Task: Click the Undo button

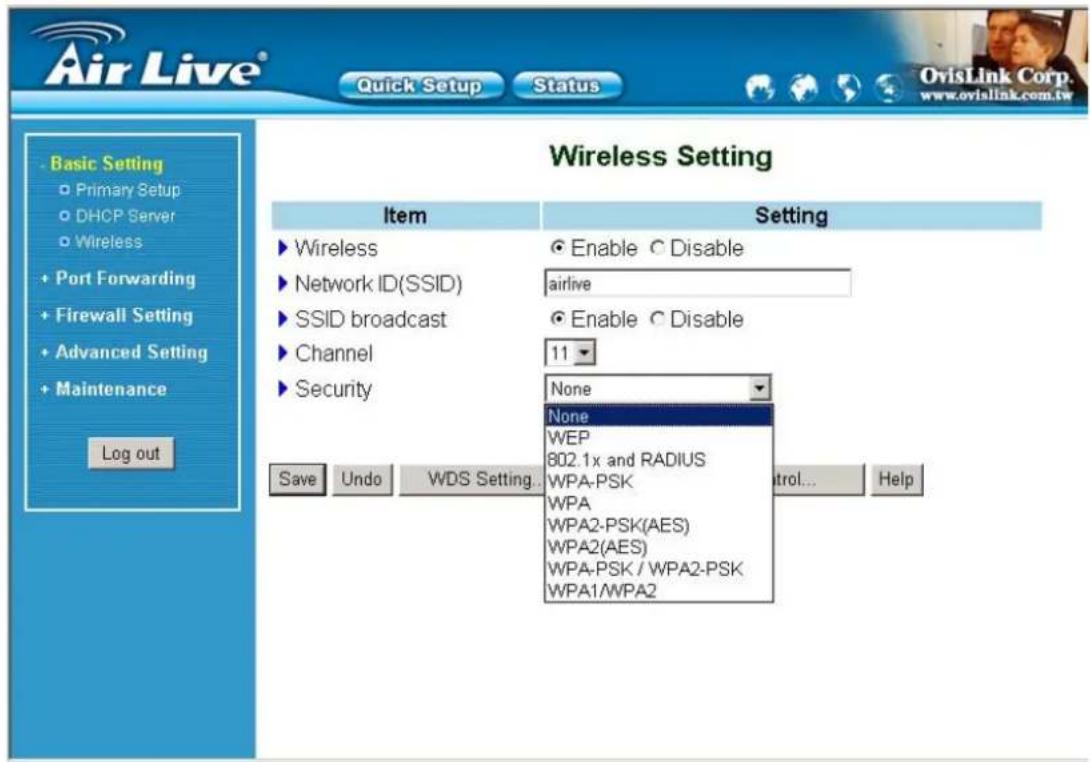Action: click(x=361, y=479)
